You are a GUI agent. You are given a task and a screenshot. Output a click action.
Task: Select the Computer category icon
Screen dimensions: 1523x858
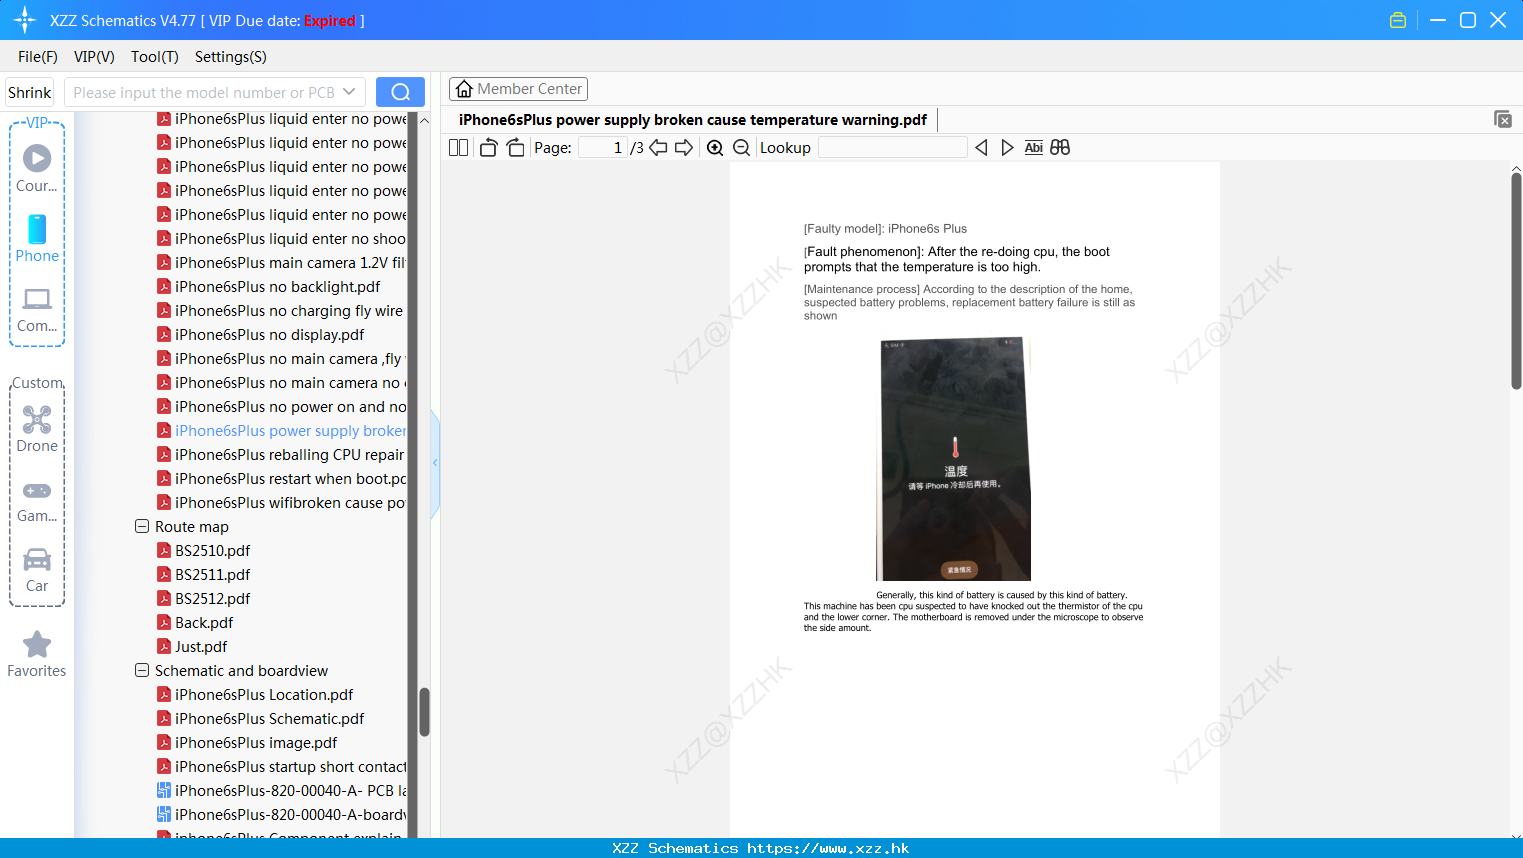(x=37, y=309)
